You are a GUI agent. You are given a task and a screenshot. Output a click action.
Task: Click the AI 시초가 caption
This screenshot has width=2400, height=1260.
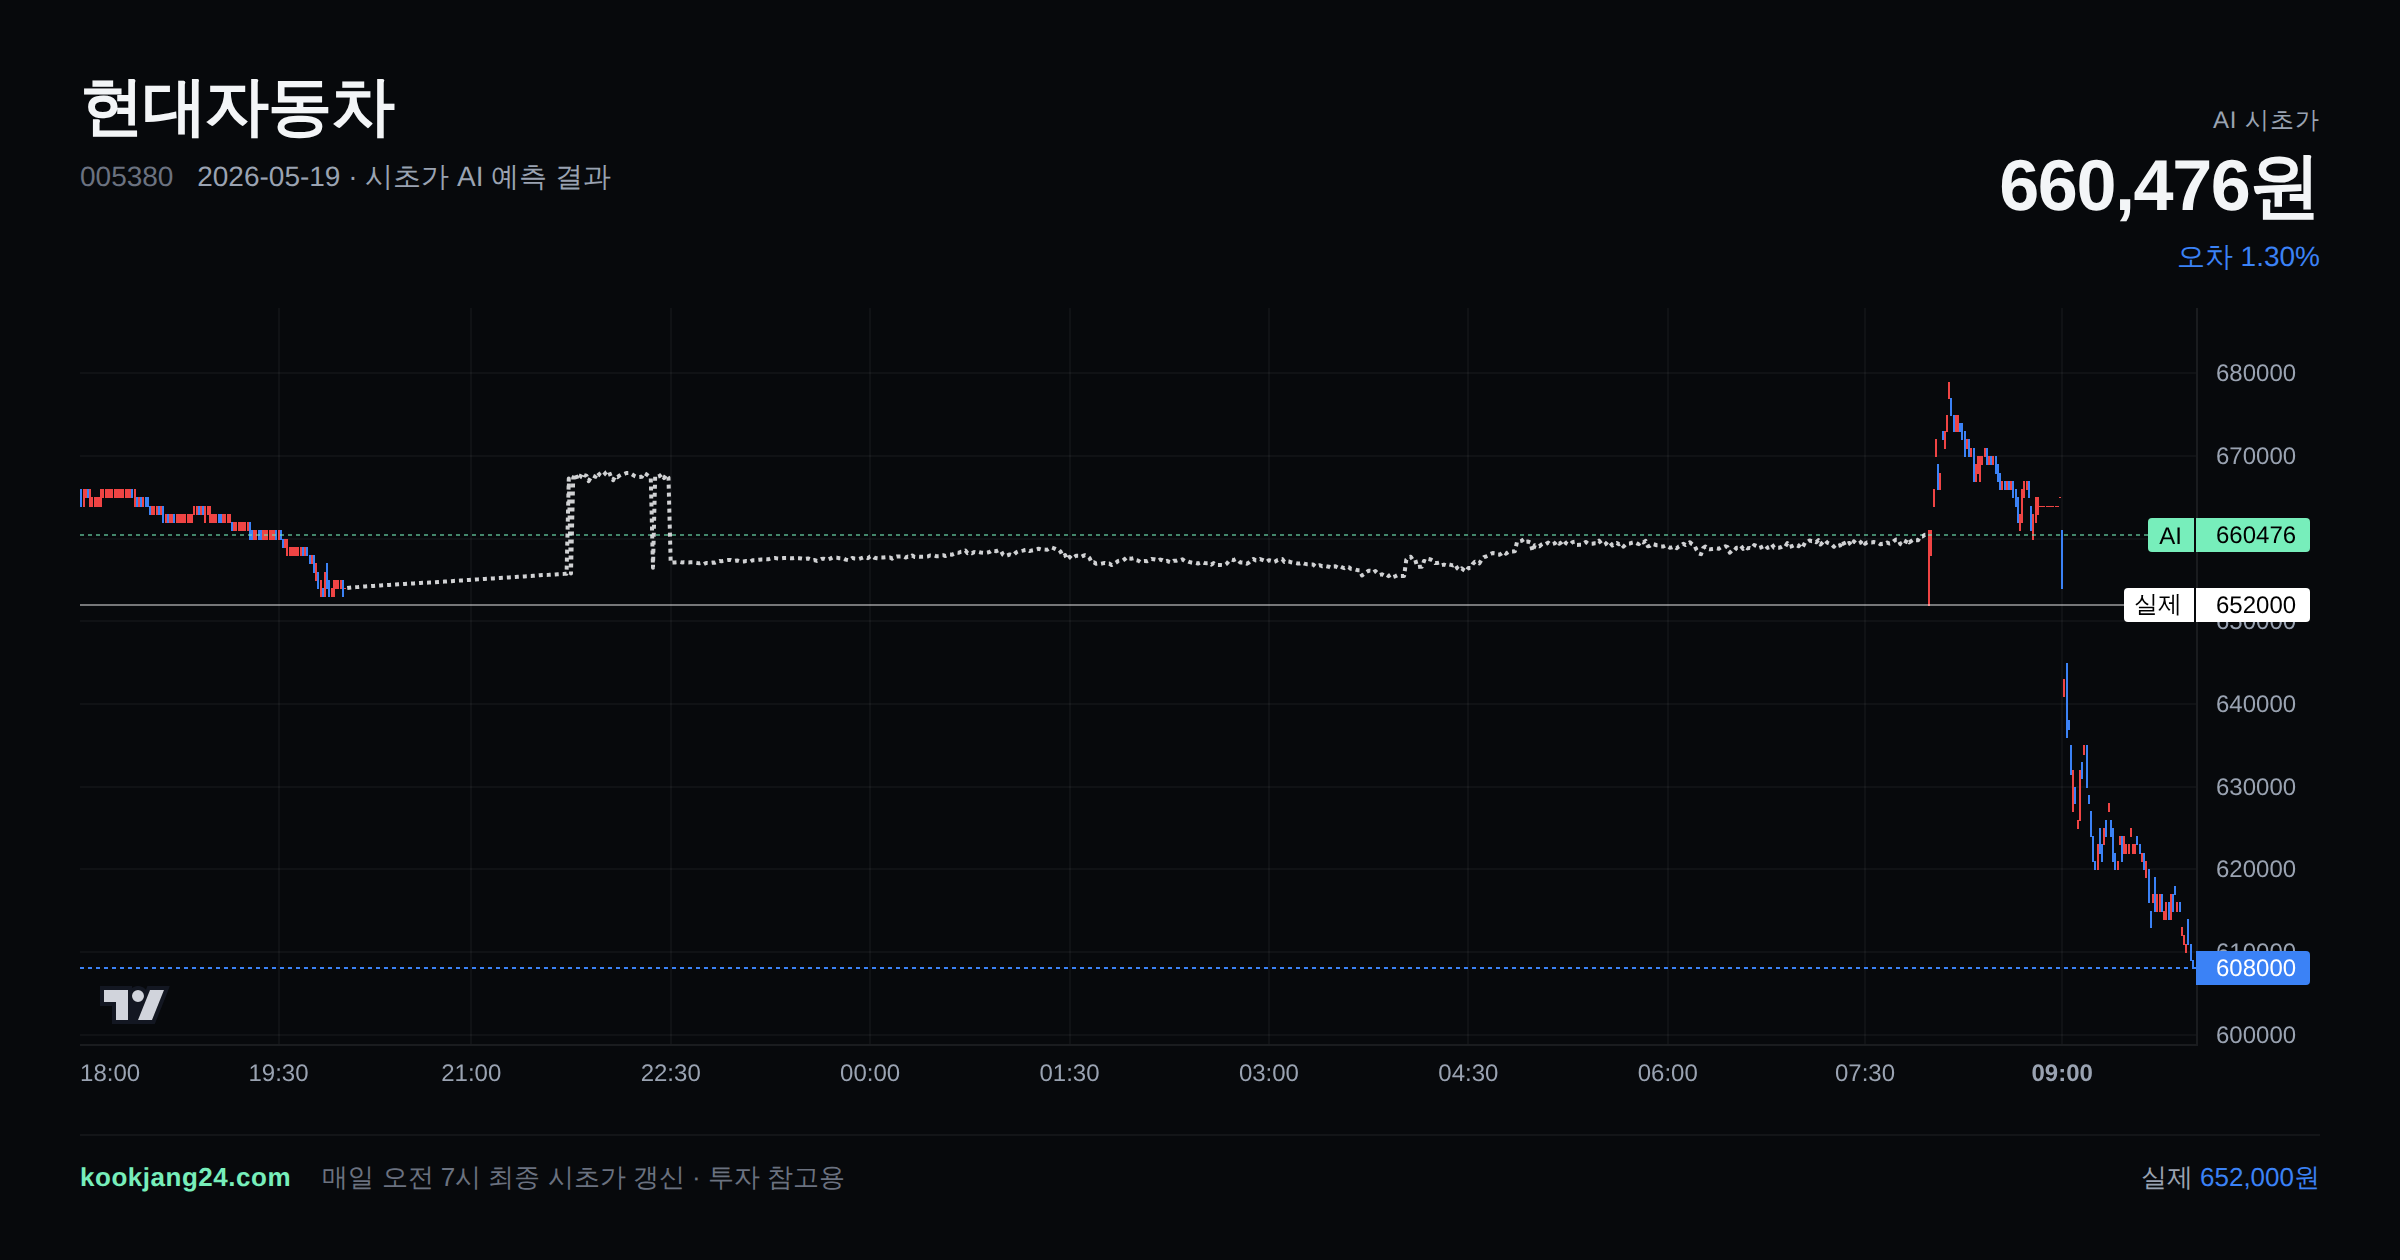[2265, 120]
